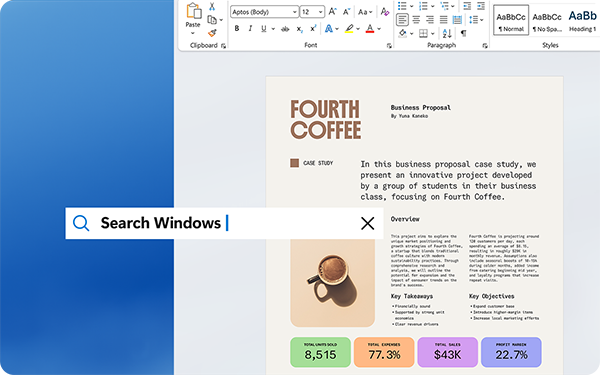Increase paragraph indent
The width and height of the screenshot is (600, 375).
(x=481, y=6)
